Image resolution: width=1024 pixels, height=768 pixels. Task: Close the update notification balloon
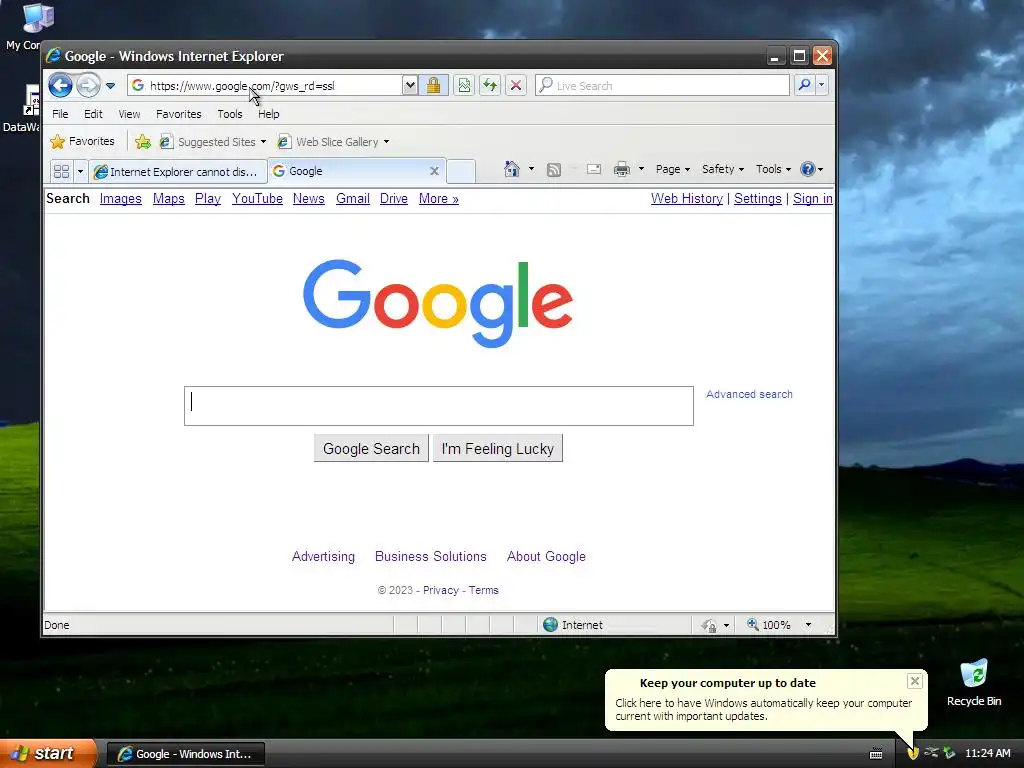914,681
